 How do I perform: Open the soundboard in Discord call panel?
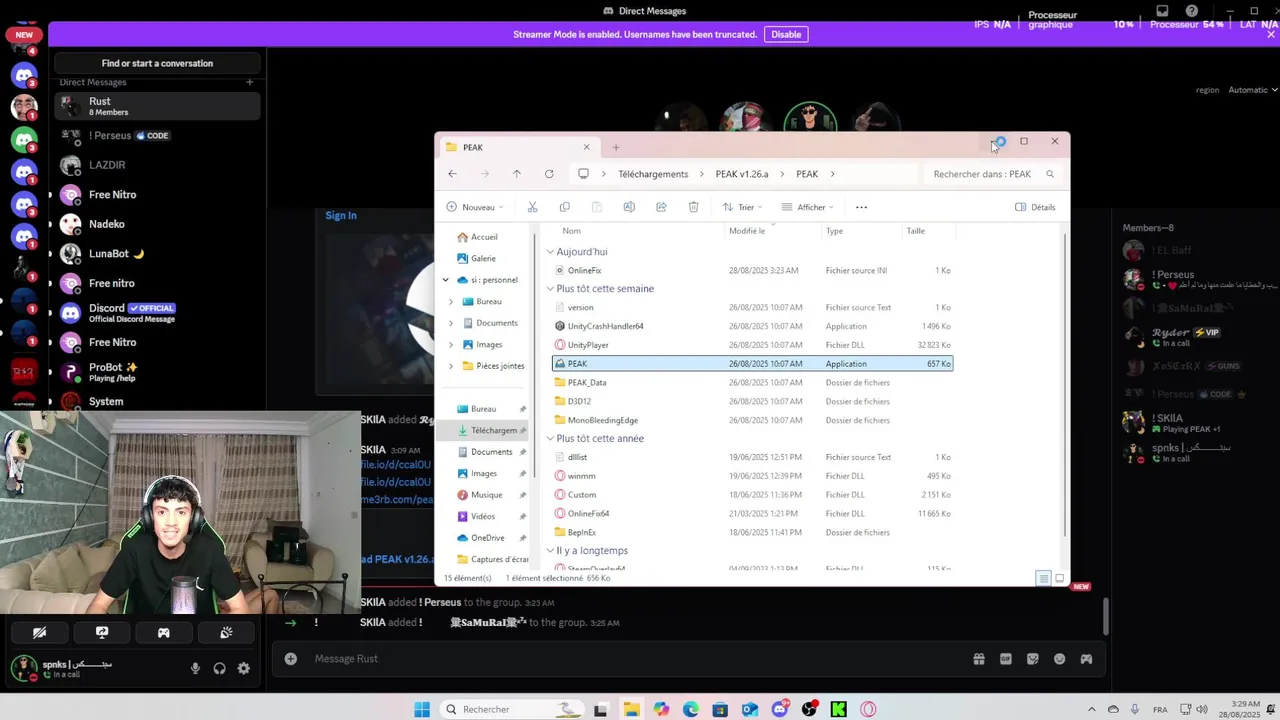(226, 632)
